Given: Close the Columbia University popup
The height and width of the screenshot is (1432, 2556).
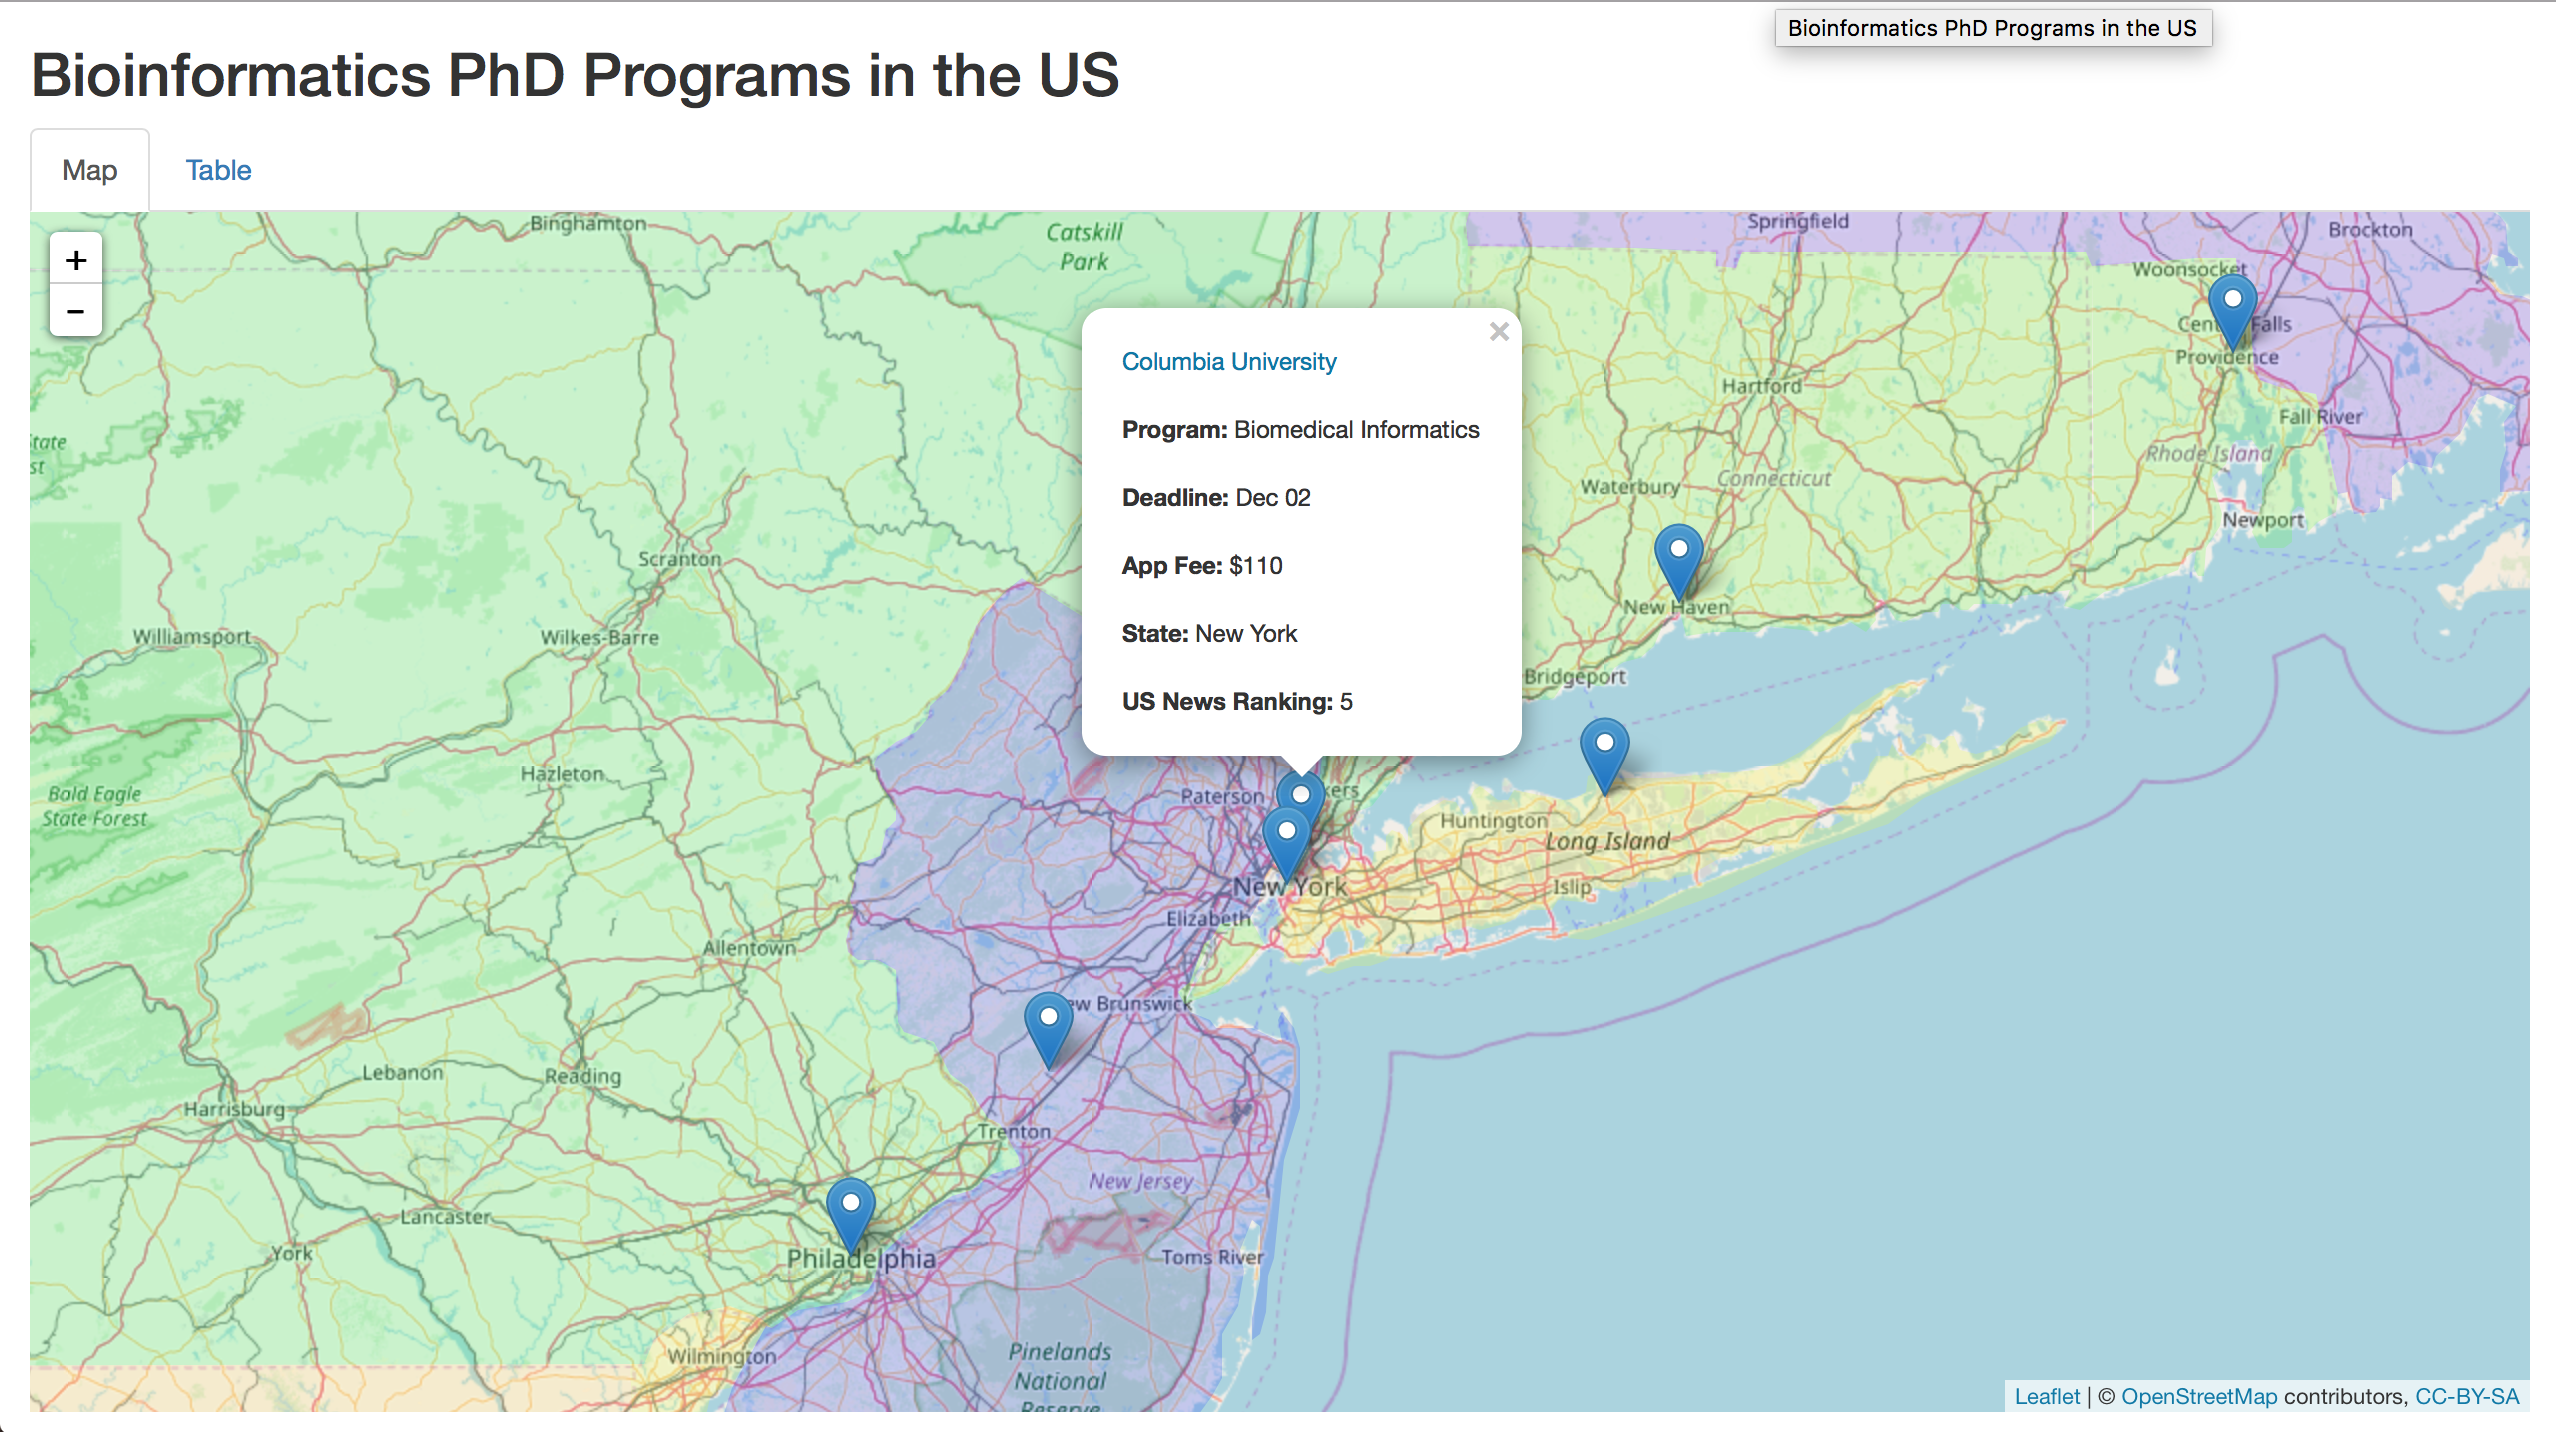Looking at the screenshot, I should point(1498,332).
